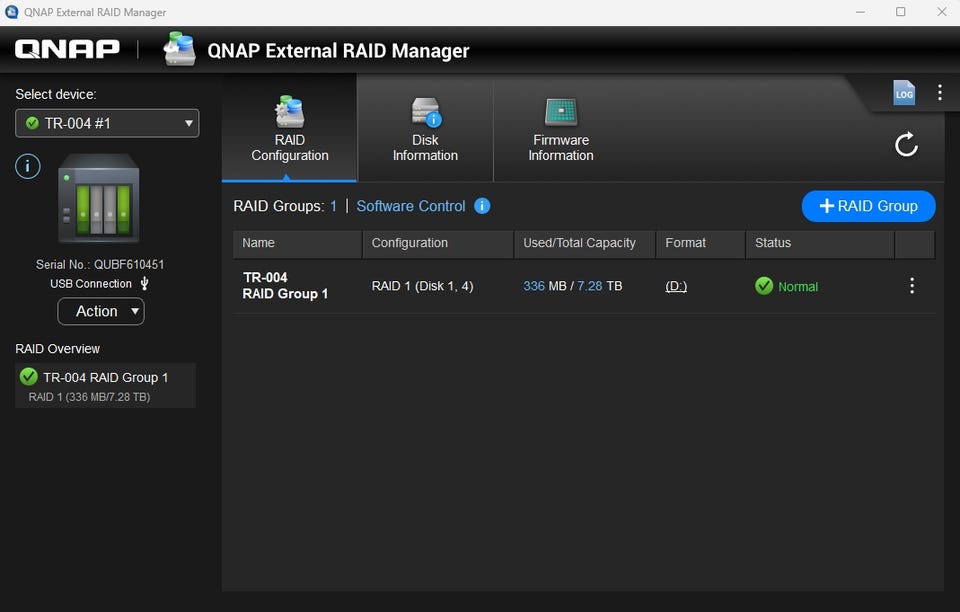Maximize the RAID Manager window

pyautogui.click(x=901, y=12)
